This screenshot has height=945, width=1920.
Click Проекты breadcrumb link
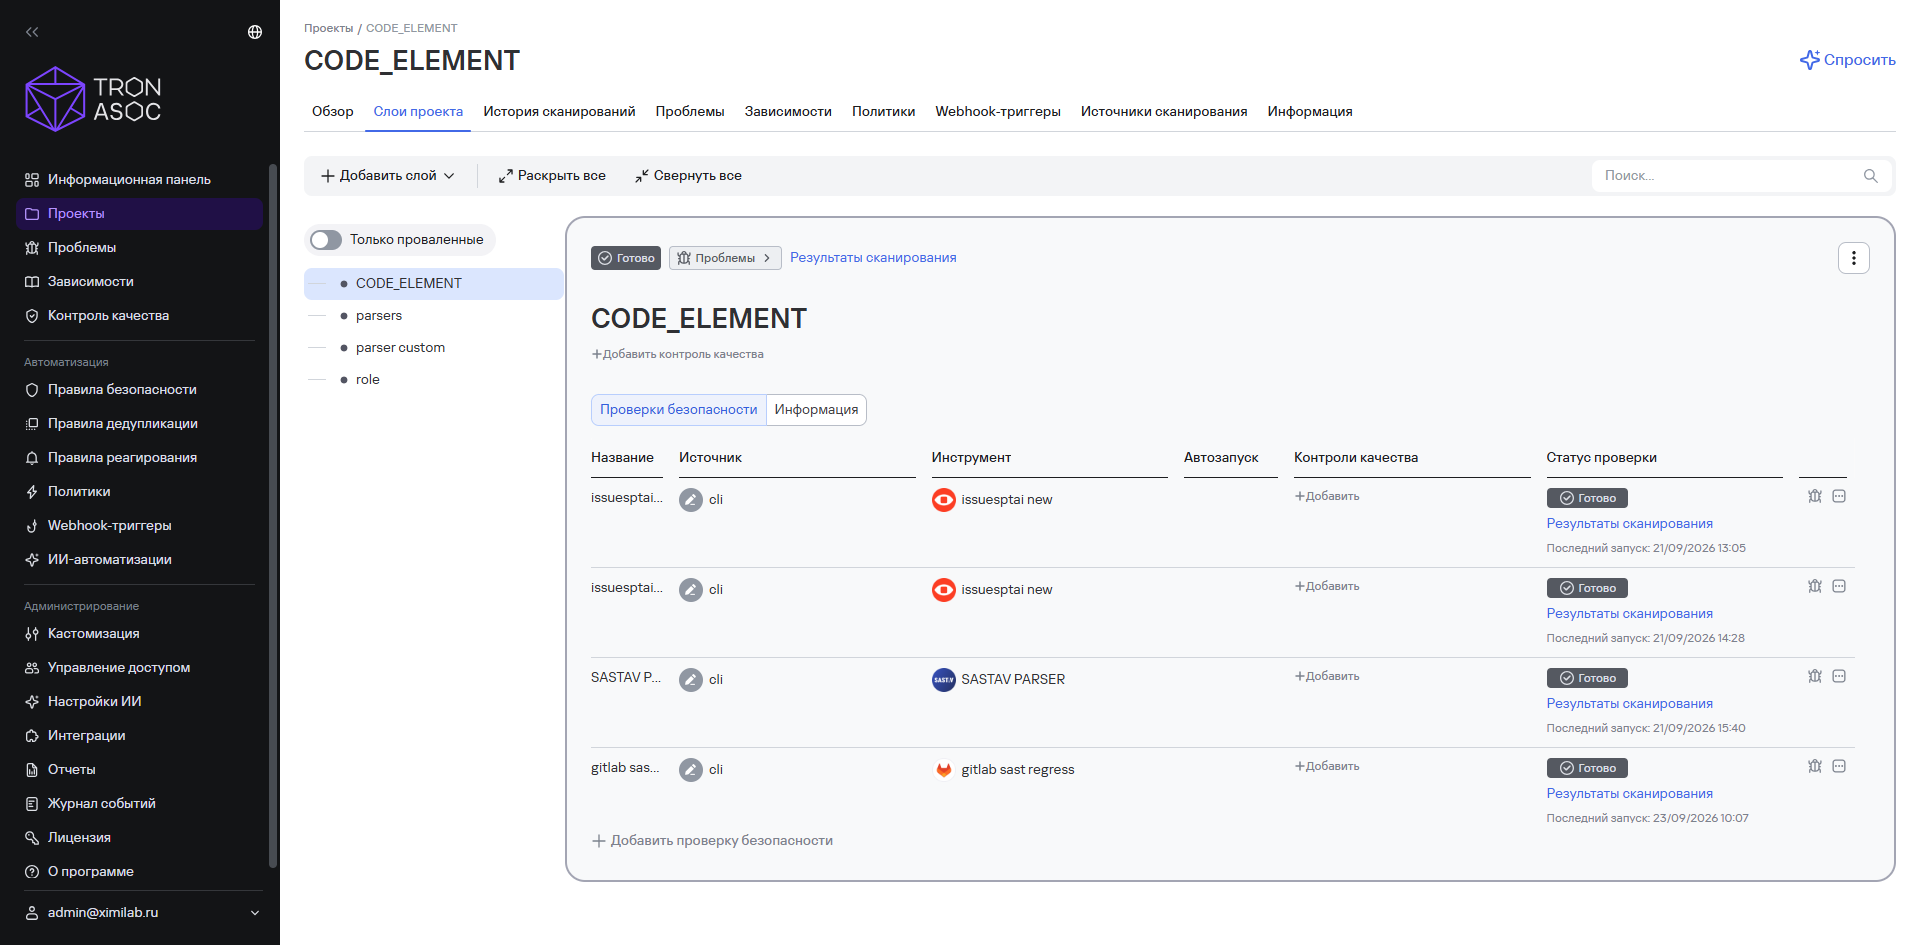tap(329, 29)
